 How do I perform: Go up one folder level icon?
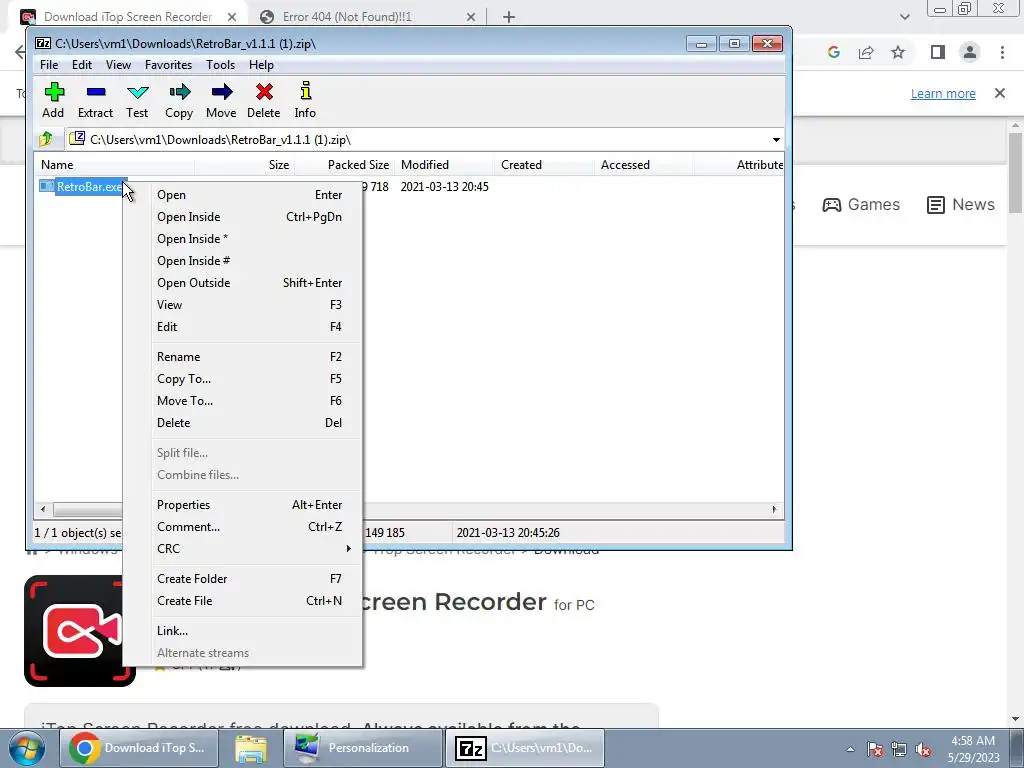point(46,139)
